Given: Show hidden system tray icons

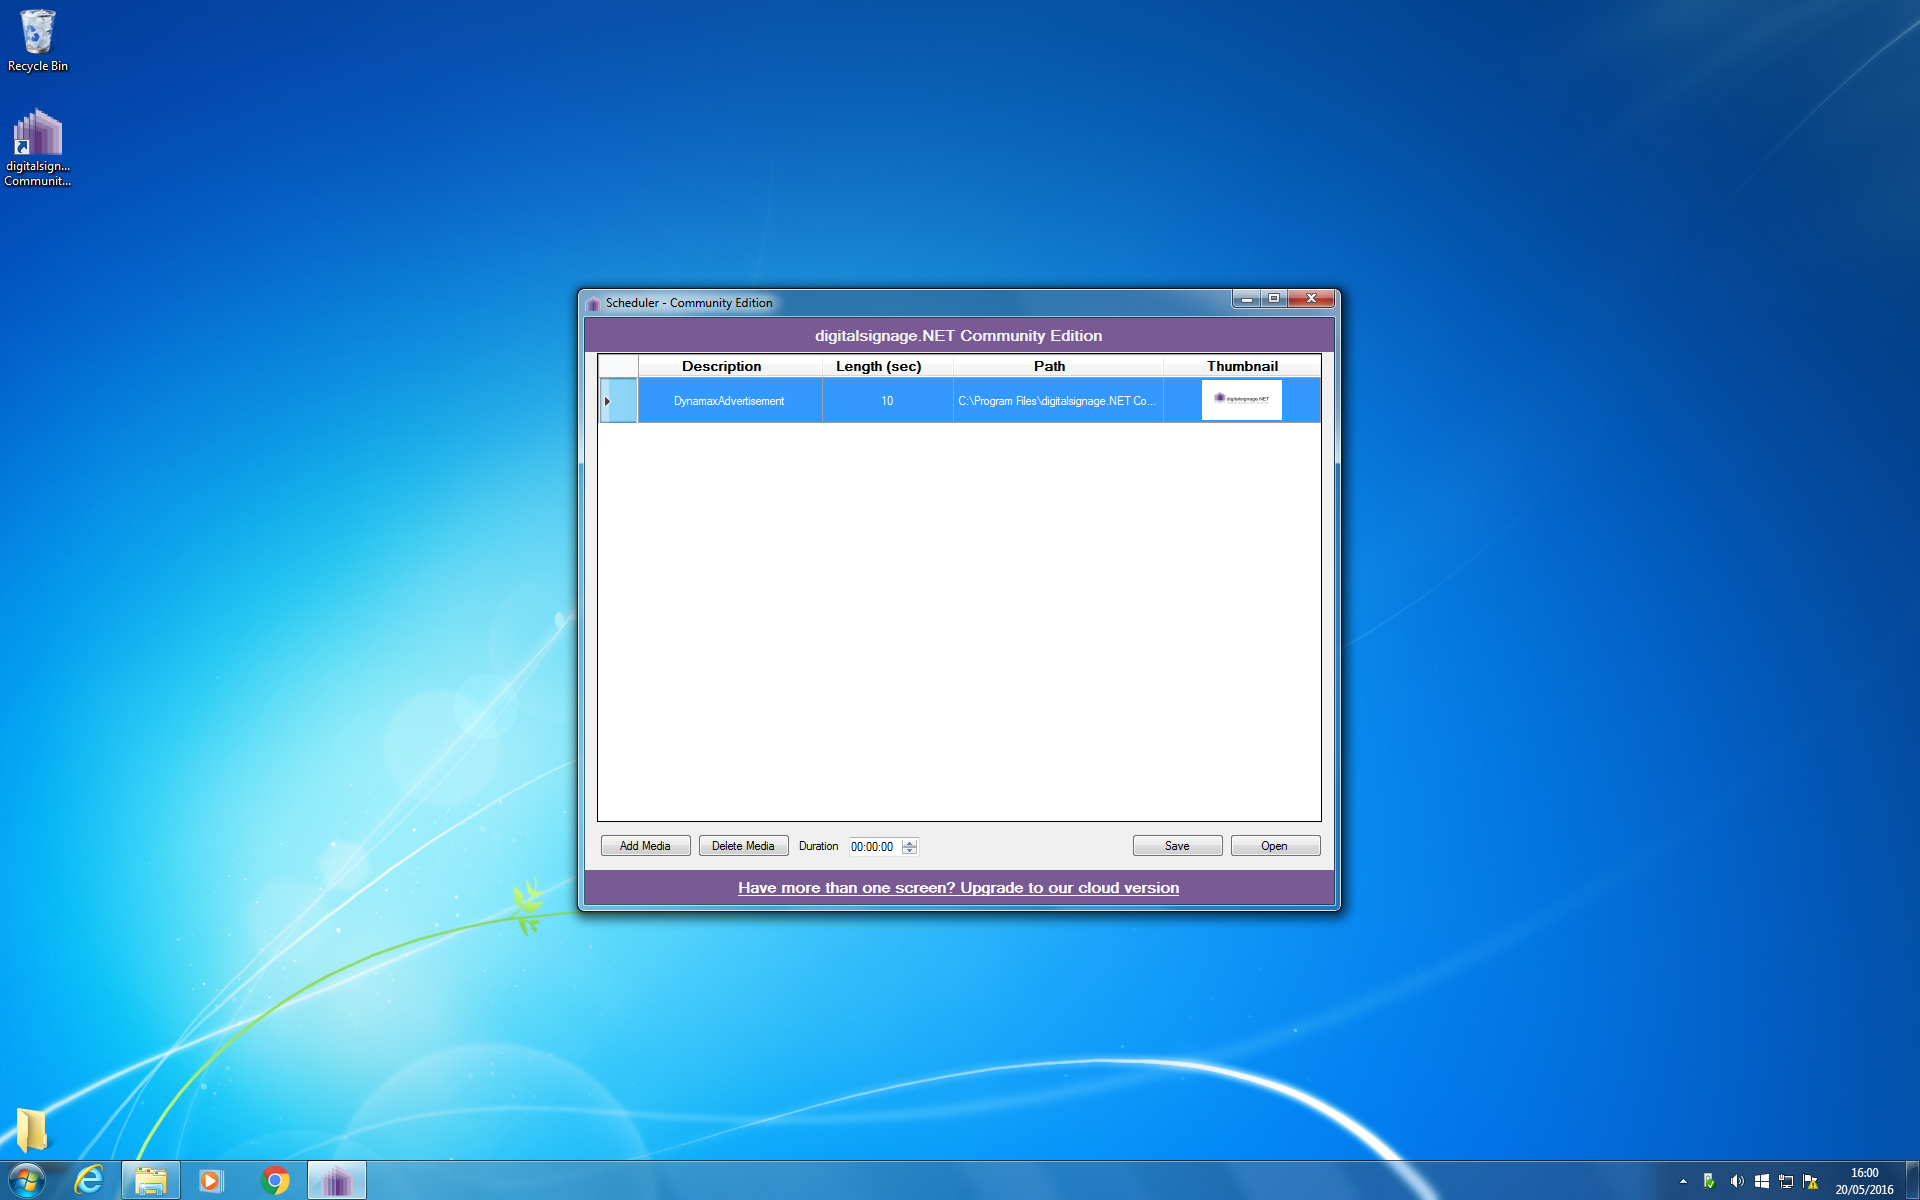Looking at the screenshot, I should coord(1683,1181).
